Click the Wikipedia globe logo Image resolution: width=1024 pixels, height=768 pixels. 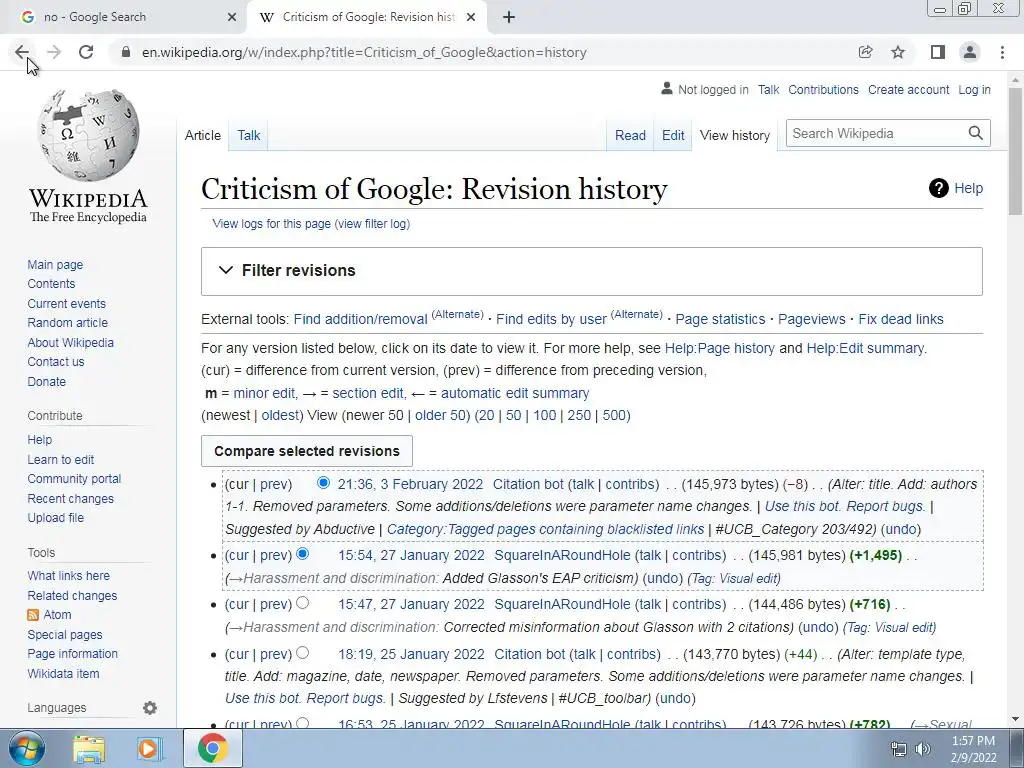[x=88, y=135]
